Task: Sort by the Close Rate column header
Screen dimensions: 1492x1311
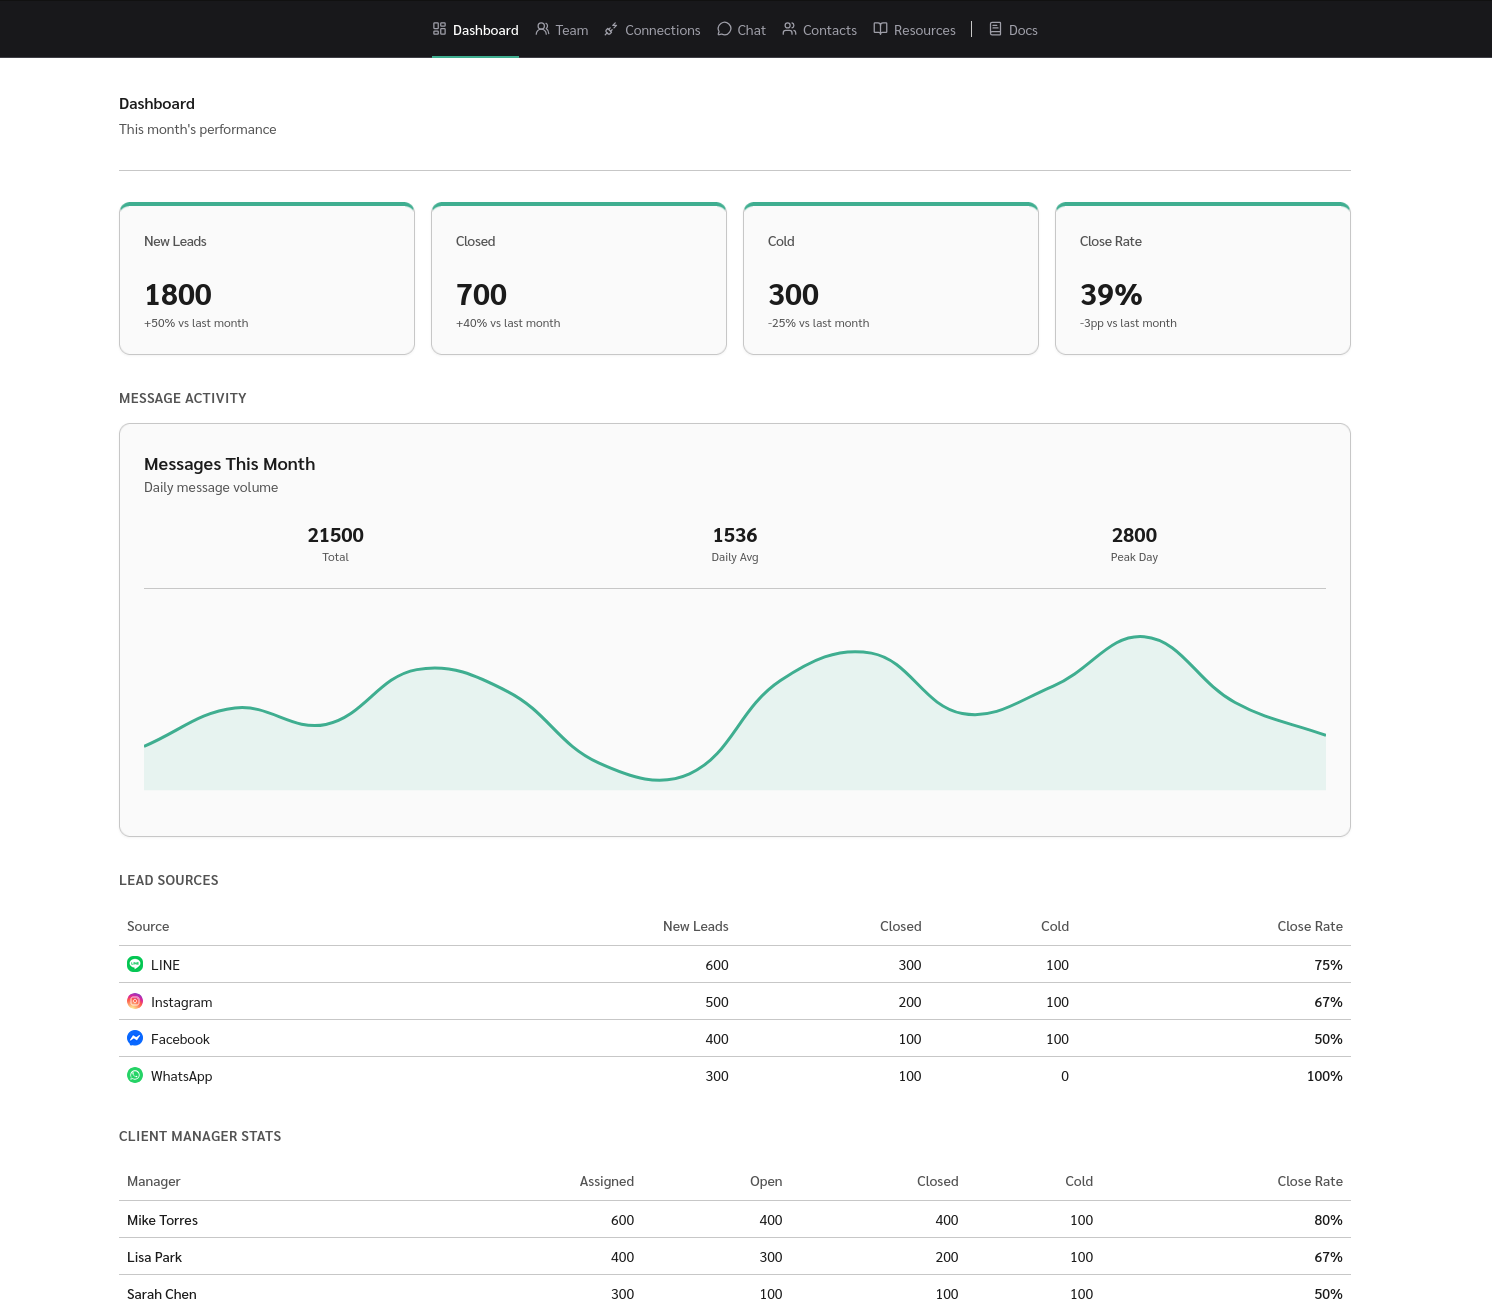Action: [1310, 926]
